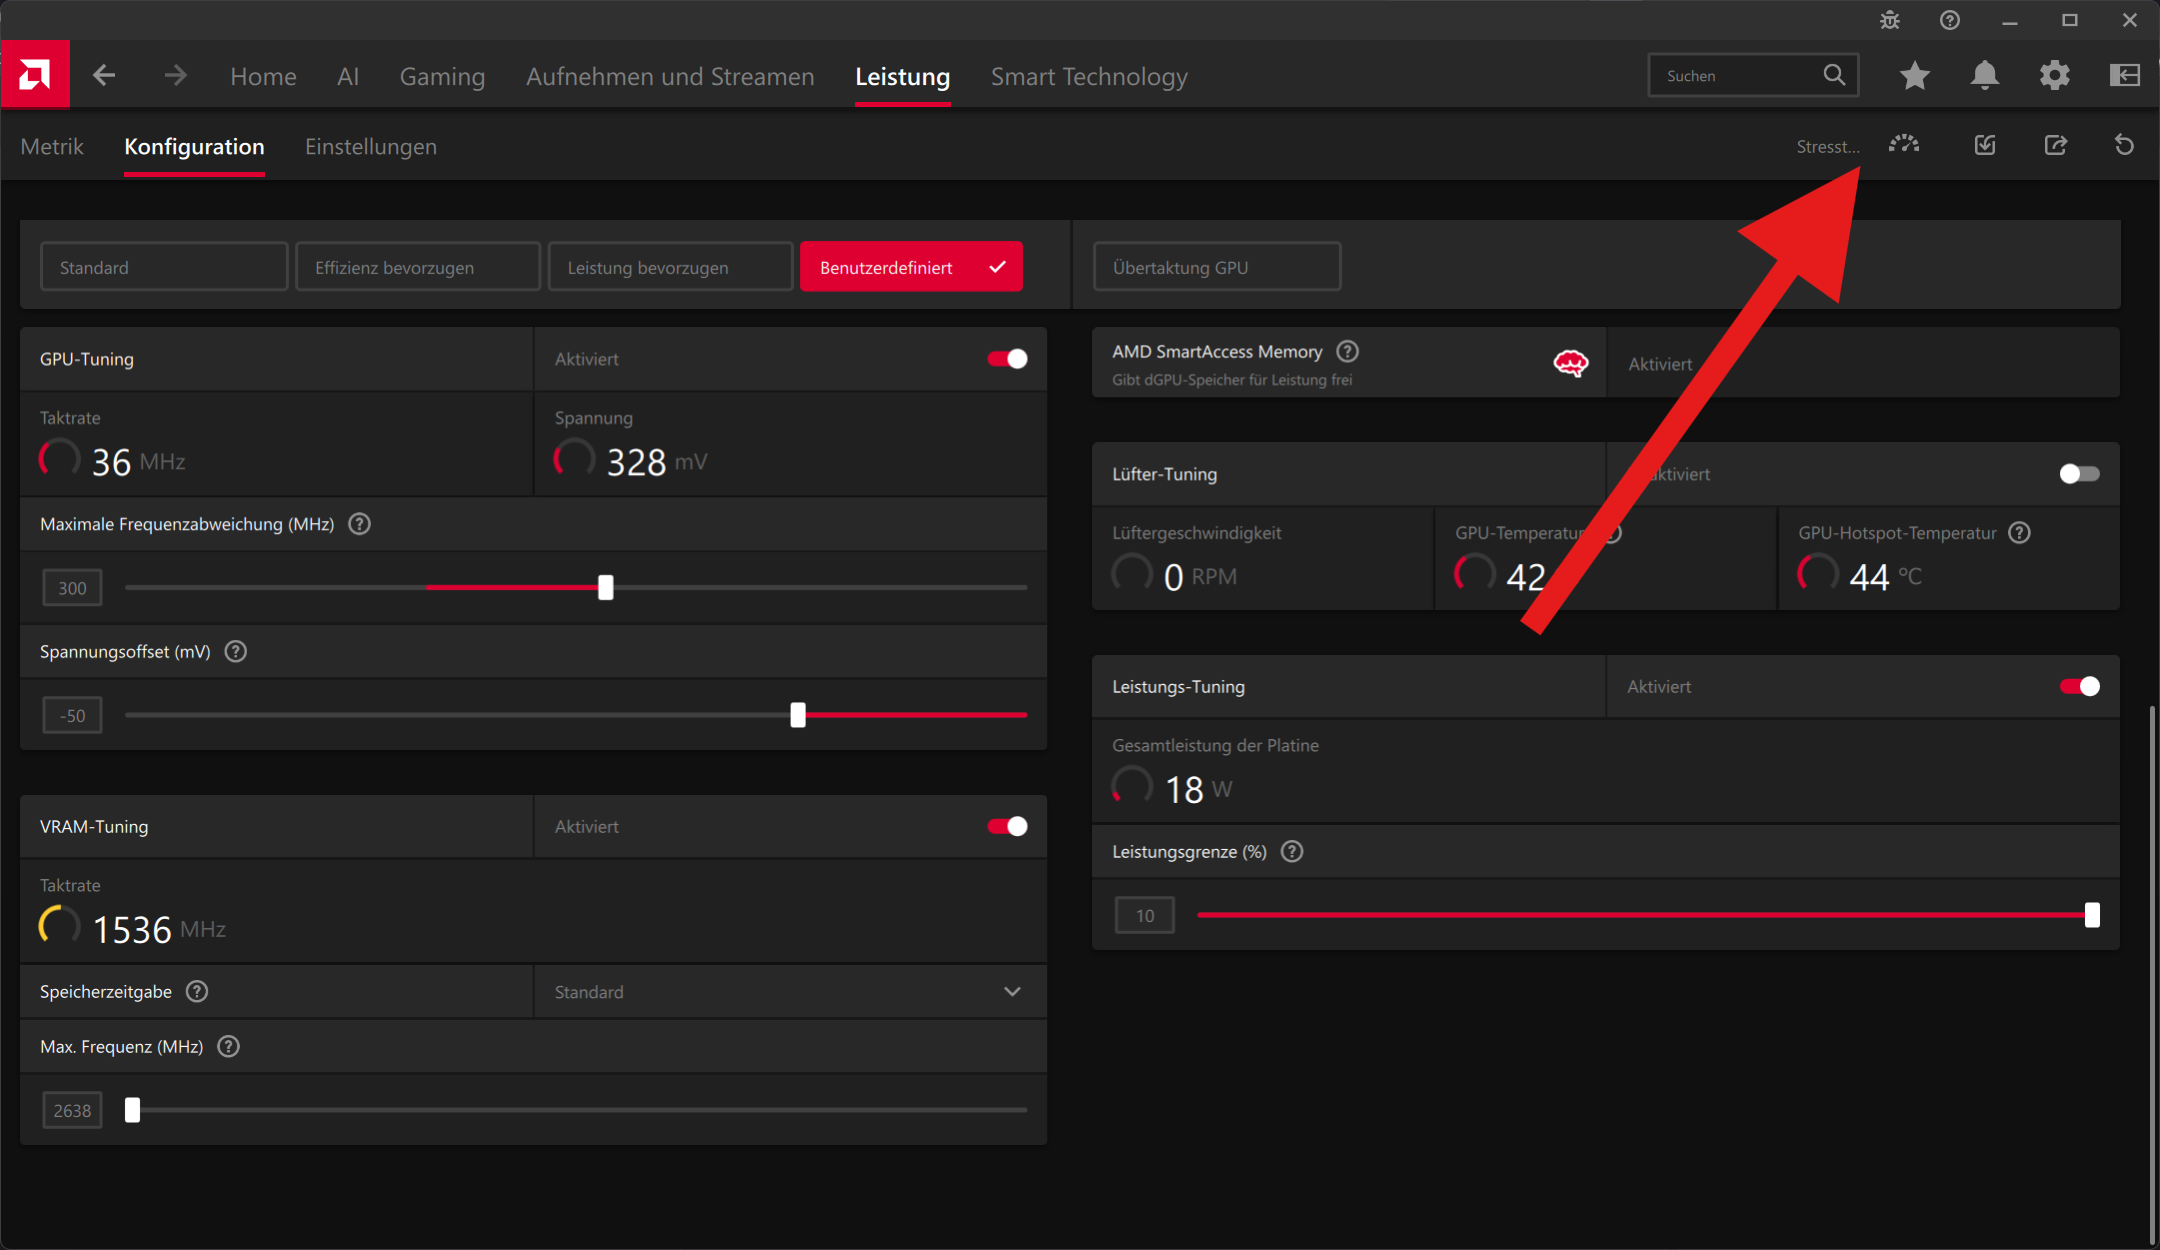The height and width of the screenshot is (1250, 2160).
Task: Open the Home tab
Action: pyautogui.click(x=263, y=76)
